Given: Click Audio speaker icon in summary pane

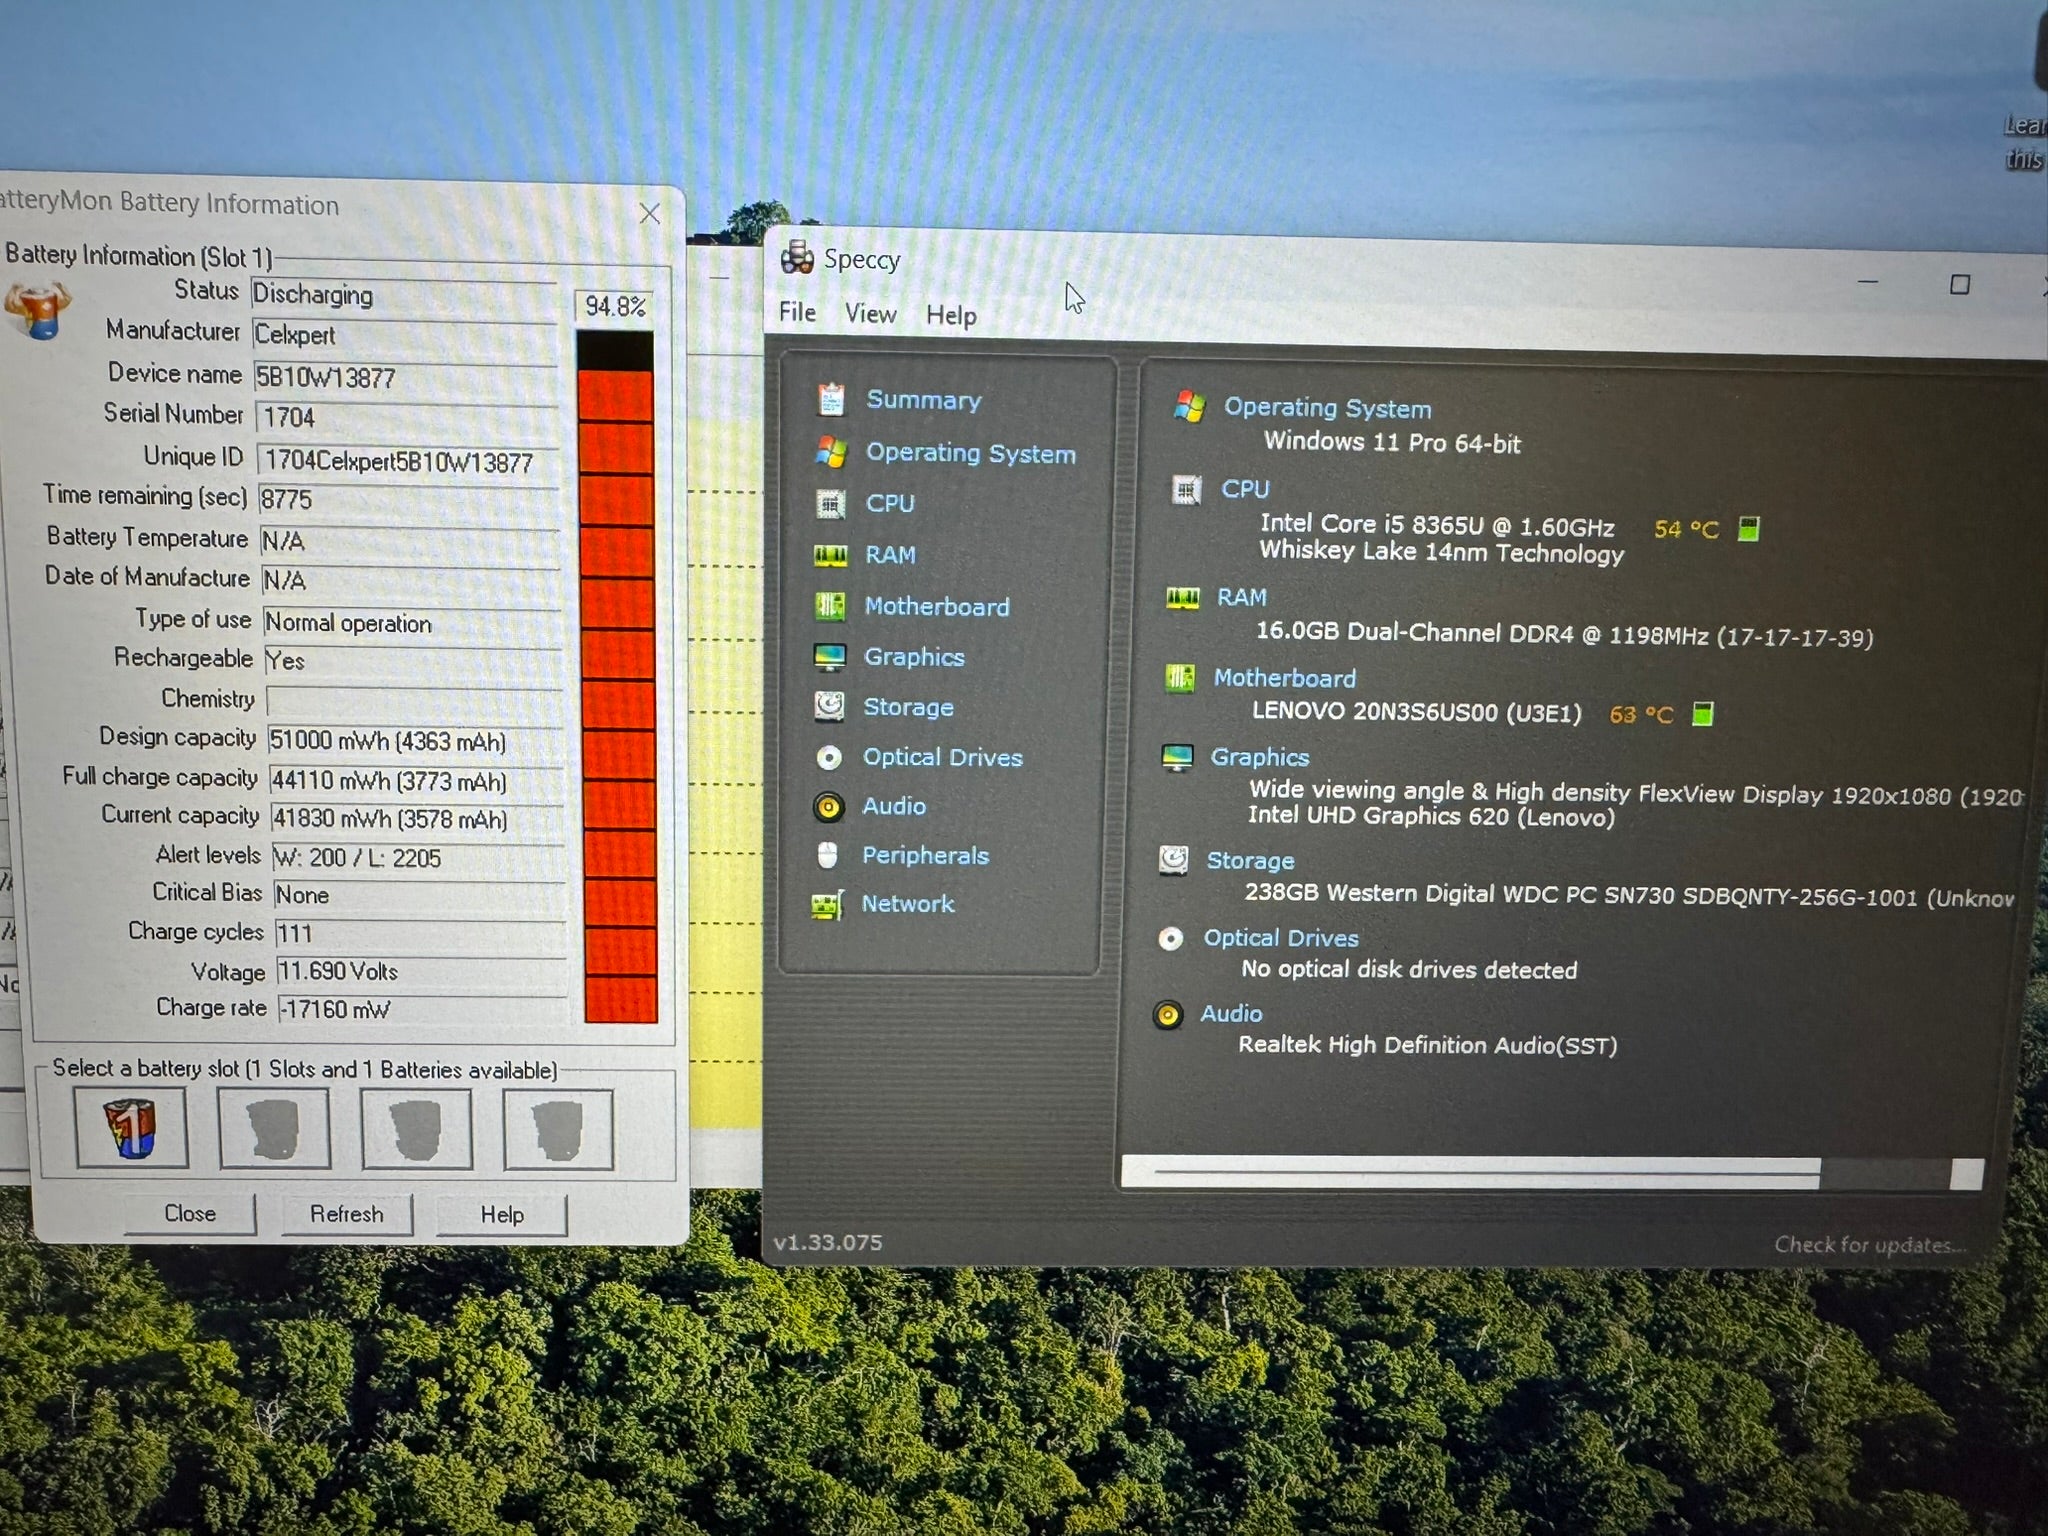Looking at the screenshot, I should [1167, 1015].
